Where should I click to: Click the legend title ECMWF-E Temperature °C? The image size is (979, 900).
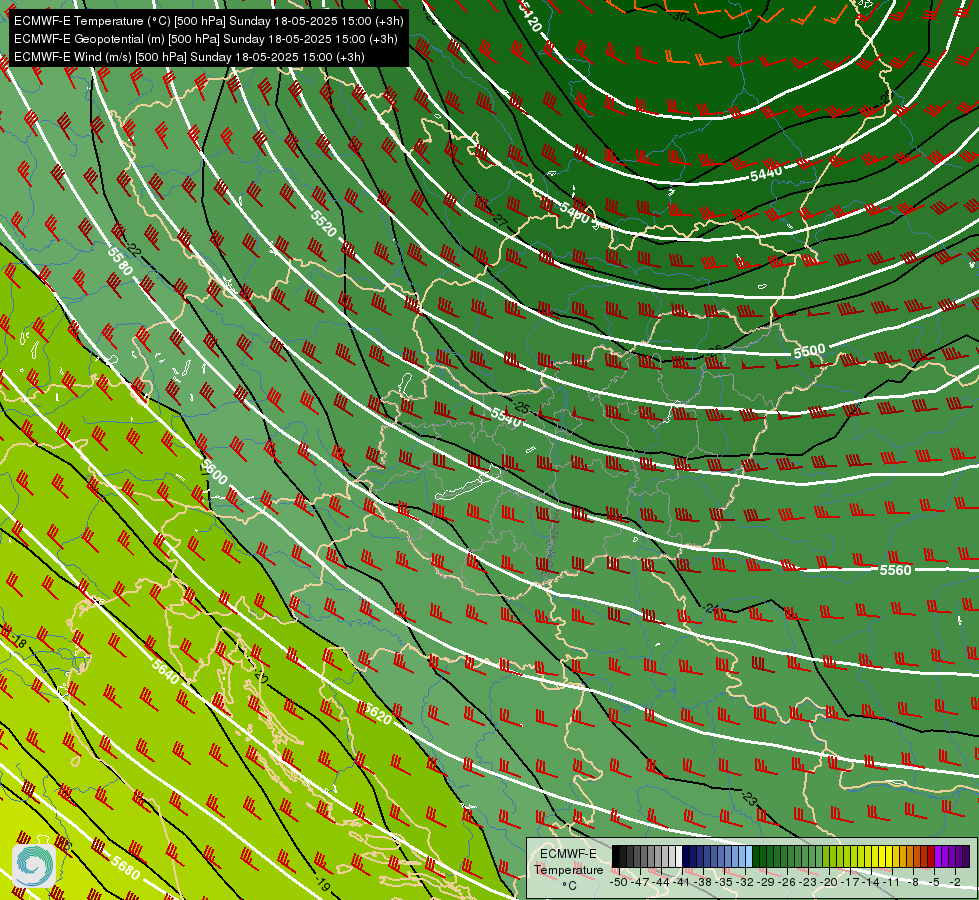click(x=568, y=869)
